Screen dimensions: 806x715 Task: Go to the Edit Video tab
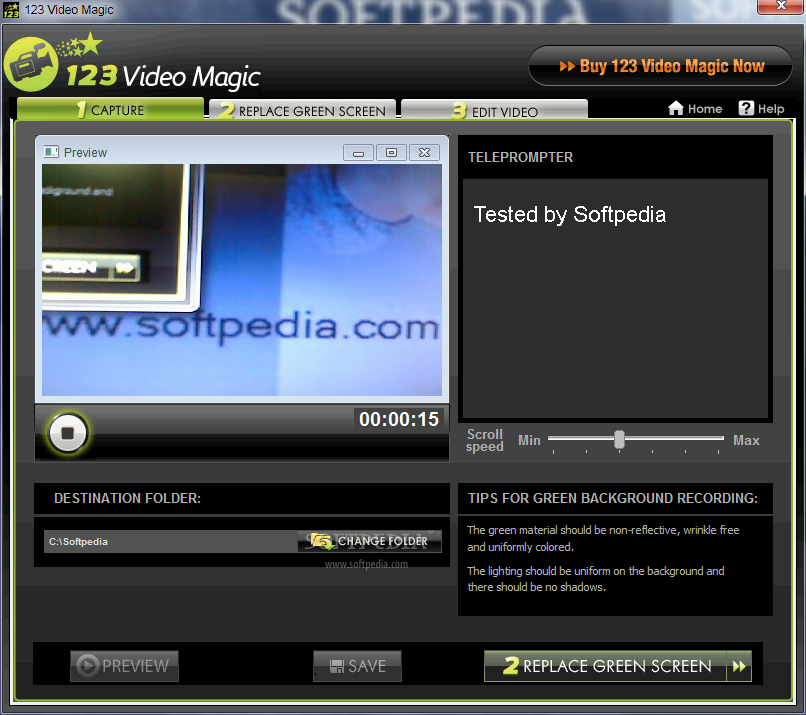click(494, 111)
